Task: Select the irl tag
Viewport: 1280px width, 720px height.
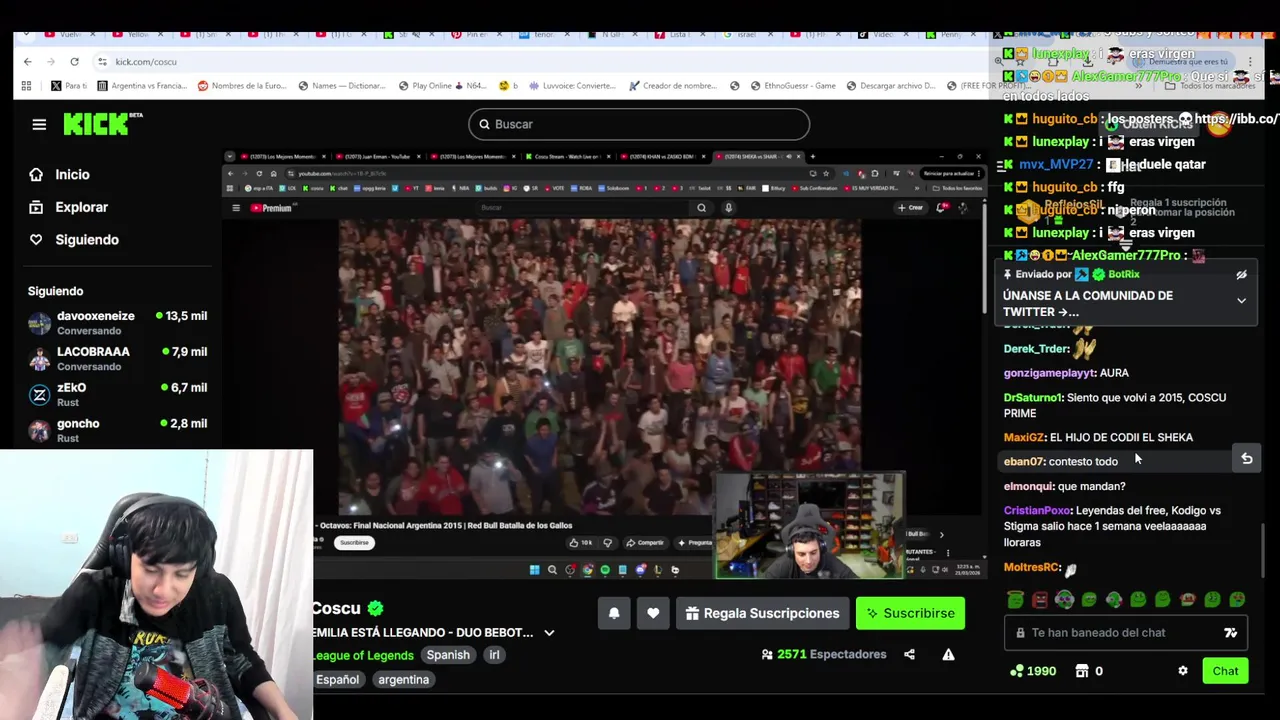Action: 494,655
